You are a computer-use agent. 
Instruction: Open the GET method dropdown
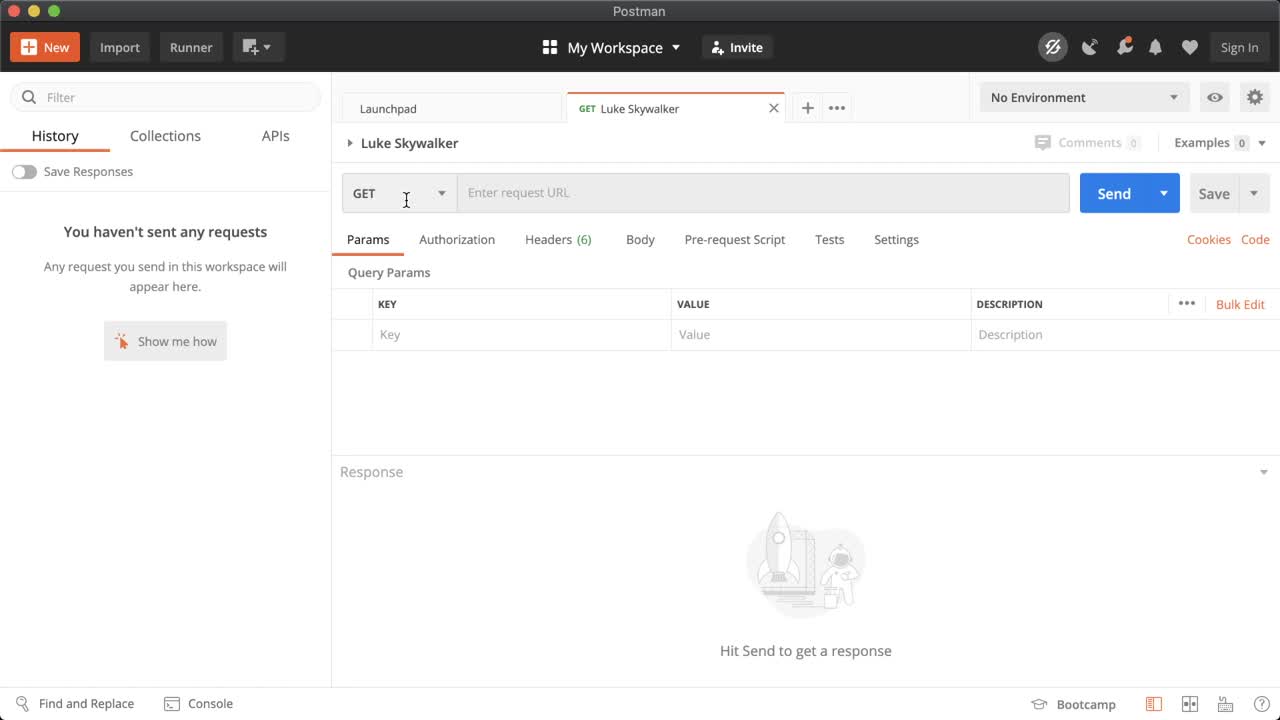tap(399, 193)
